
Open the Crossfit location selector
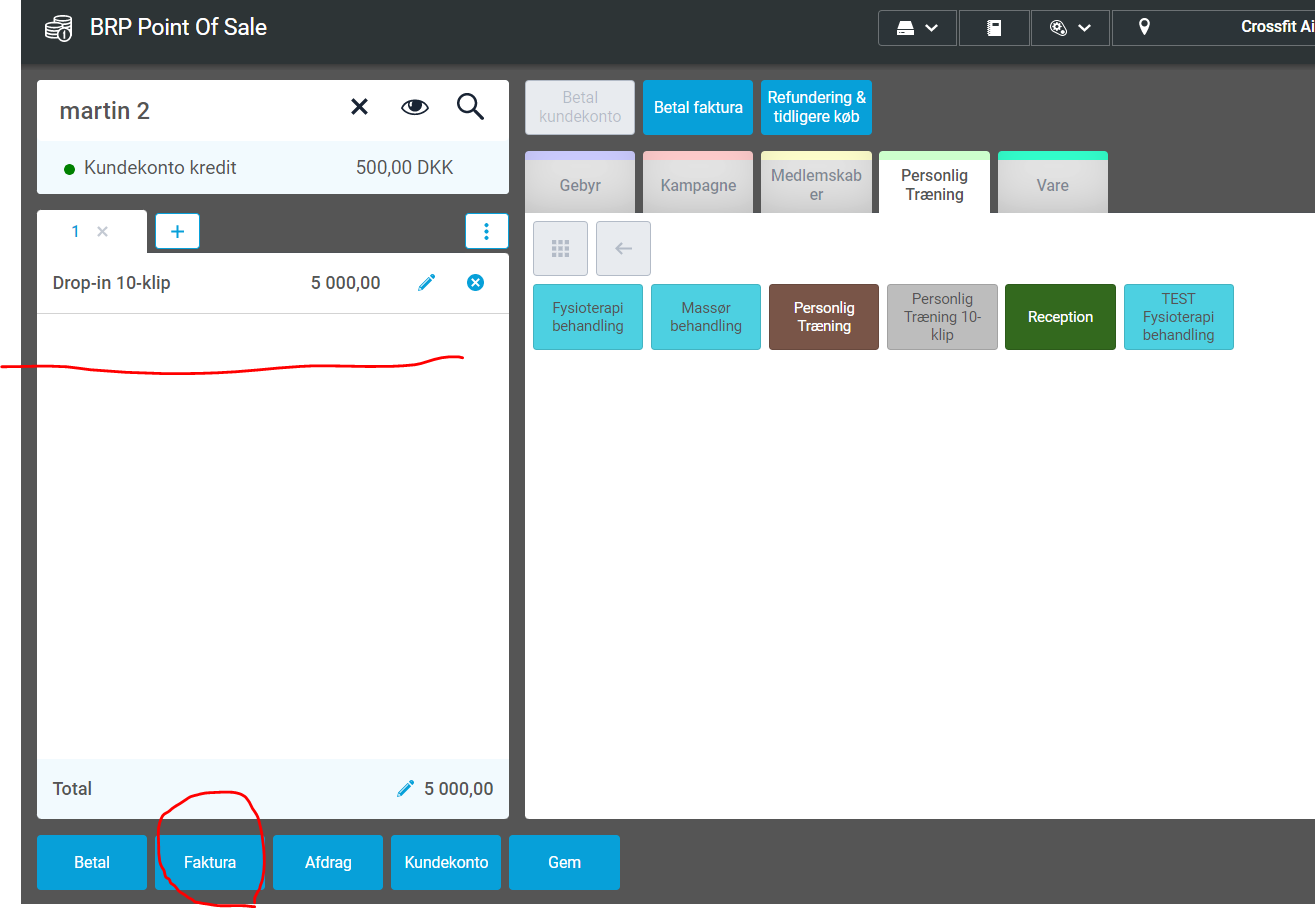[x=1213, y=28]
